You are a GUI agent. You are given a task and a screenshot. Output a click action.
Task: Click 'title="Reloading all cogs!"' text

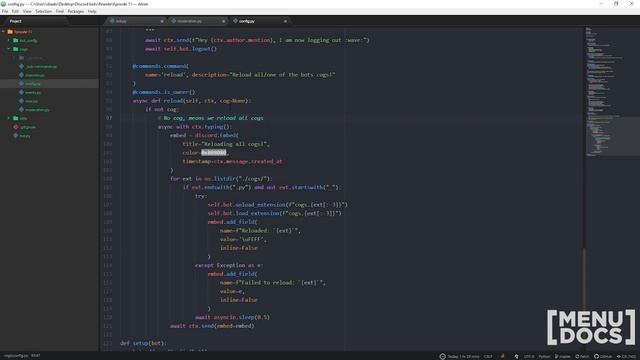point(226,144)
